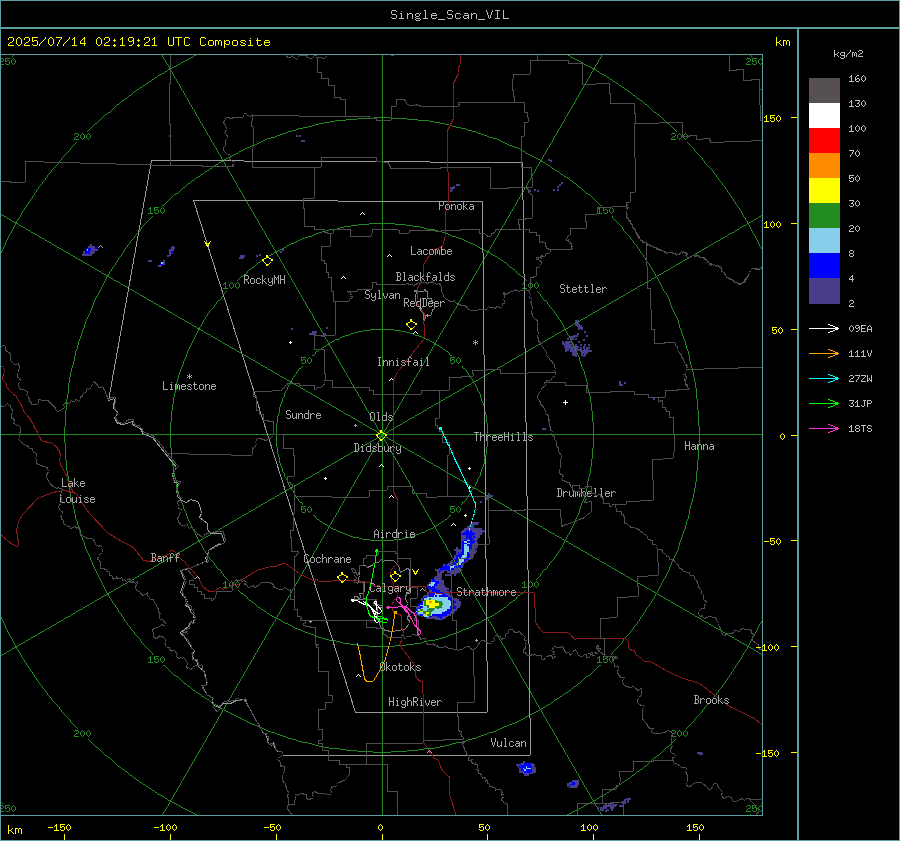Select the orange arrow for track 111V
Screen dimensions: 900x841
click(x=824, y=354)
